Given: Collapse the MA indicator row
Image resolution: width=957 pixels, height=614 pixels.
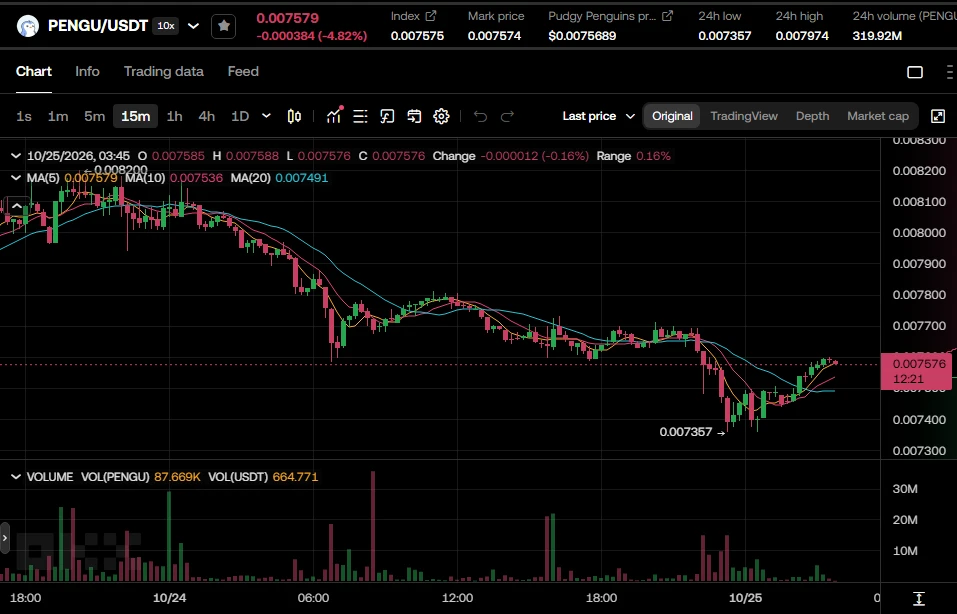Looking at the screenshot, I should 16,178.
